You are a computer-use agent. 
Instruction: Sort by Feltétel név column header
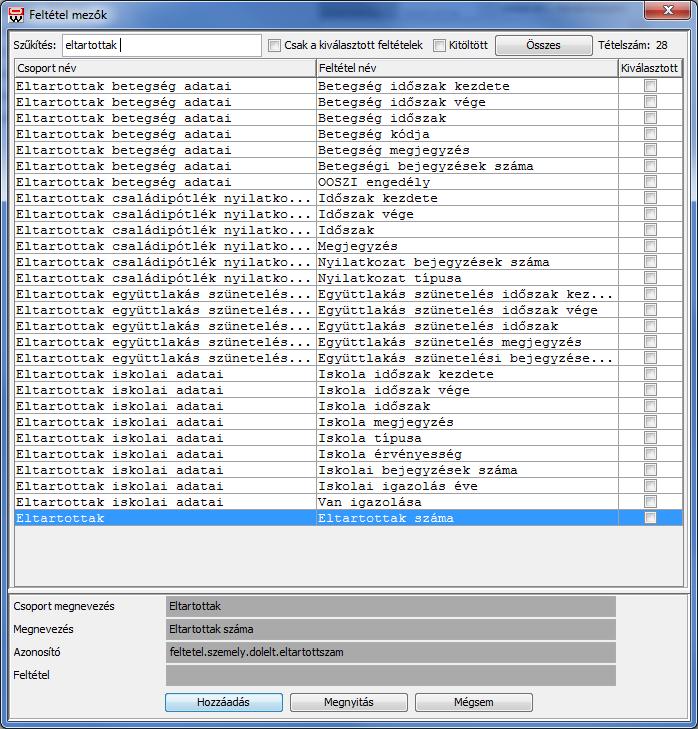[x=467, y=68]
